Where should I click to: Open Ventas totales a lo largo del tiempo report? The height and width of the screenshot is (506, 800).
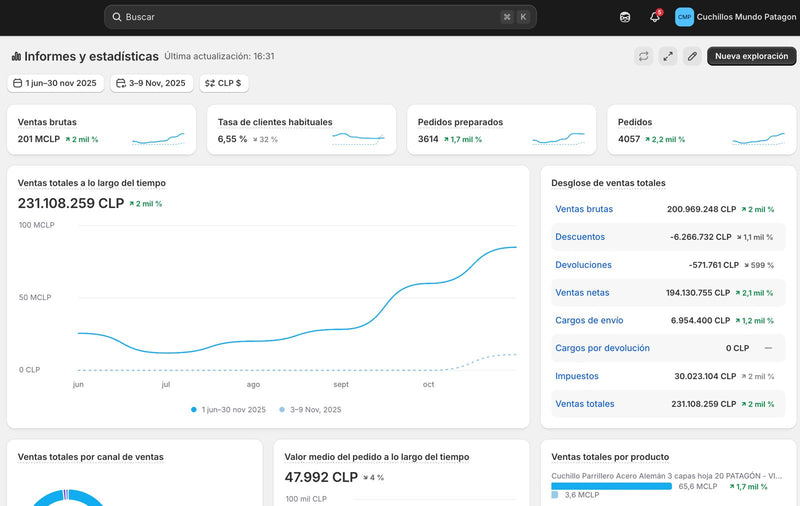point(92,183)
